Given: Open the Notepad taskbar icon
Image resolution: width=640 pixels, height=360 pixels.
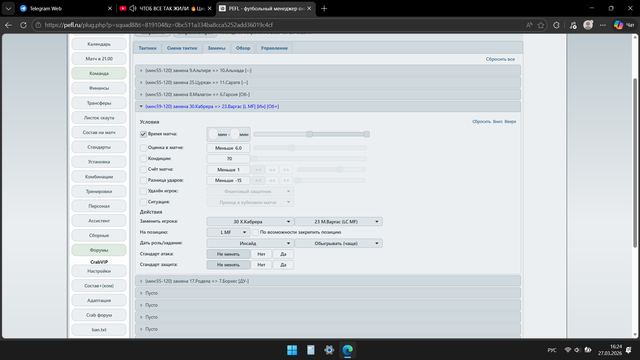Looking at the screenshot, I should coord(311,350).
